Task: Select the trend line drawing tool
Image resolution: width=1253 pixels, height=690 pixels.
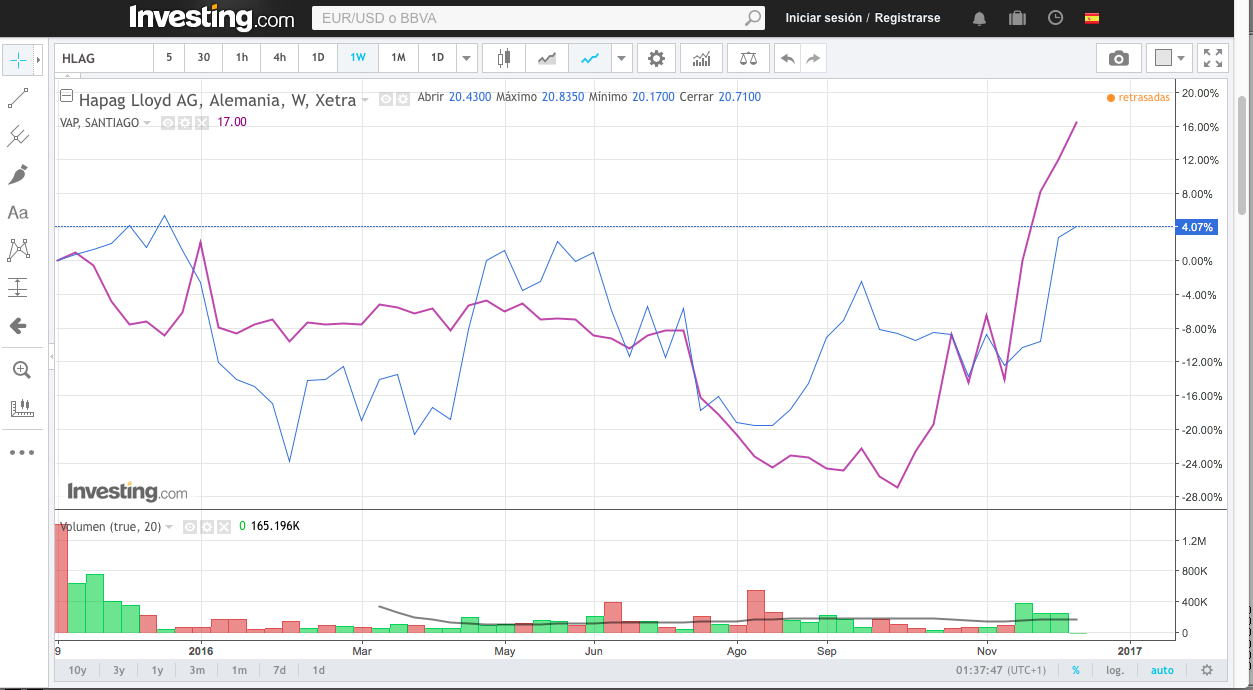Action: point(18,98)
